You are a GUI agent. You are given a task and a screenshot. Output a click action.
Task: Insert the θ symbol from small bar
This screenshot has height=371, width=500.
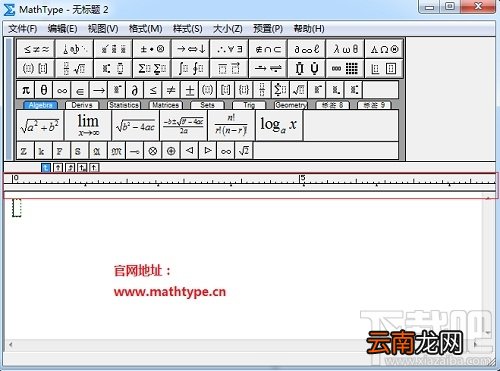click(44, 90)
